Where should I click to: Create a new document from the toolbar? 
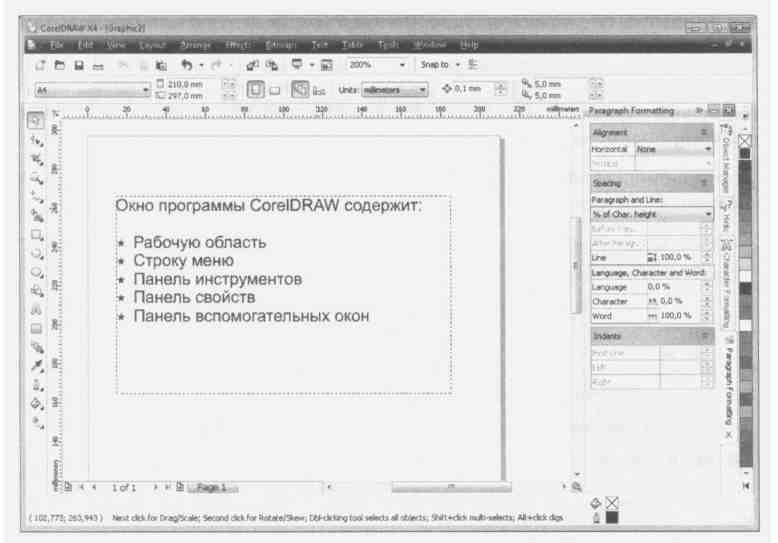[x=40, y=65]
